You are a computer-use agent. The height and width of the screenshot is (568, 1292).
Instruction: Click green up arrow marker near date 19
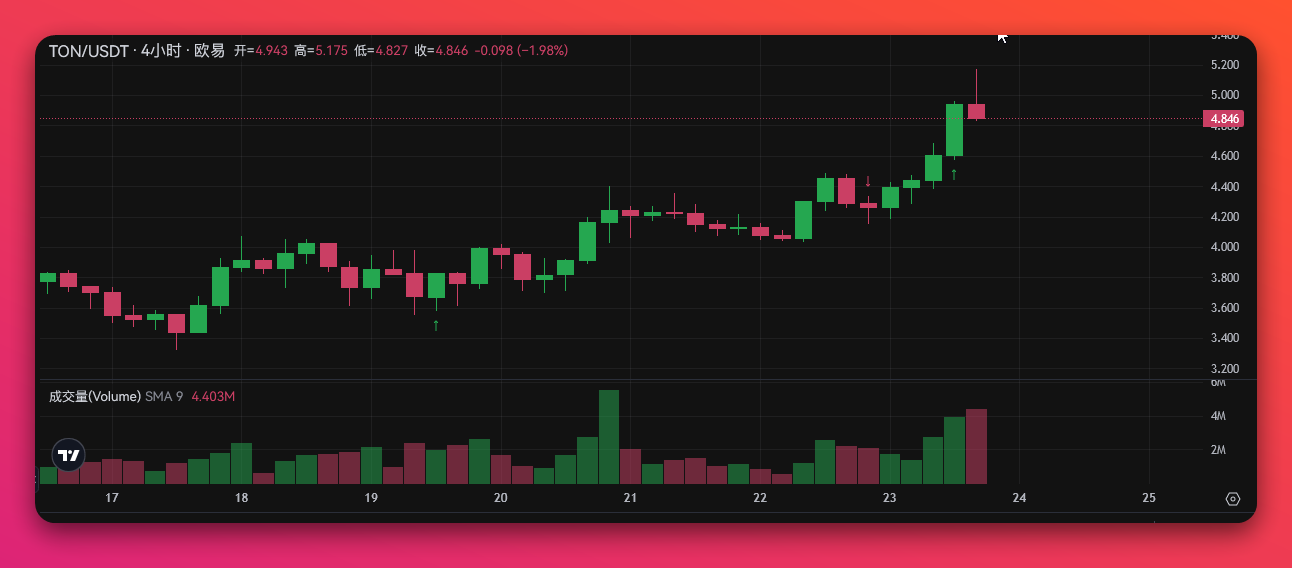[x=436, y=325]
